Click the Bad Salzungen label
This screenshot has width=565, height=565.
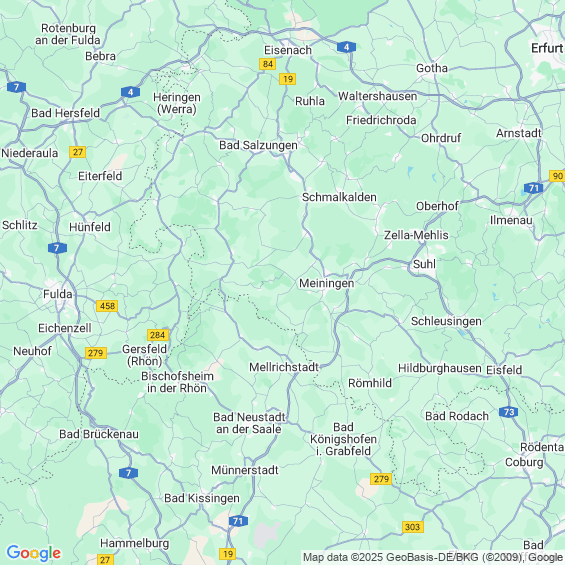click(x=258, y=145)
